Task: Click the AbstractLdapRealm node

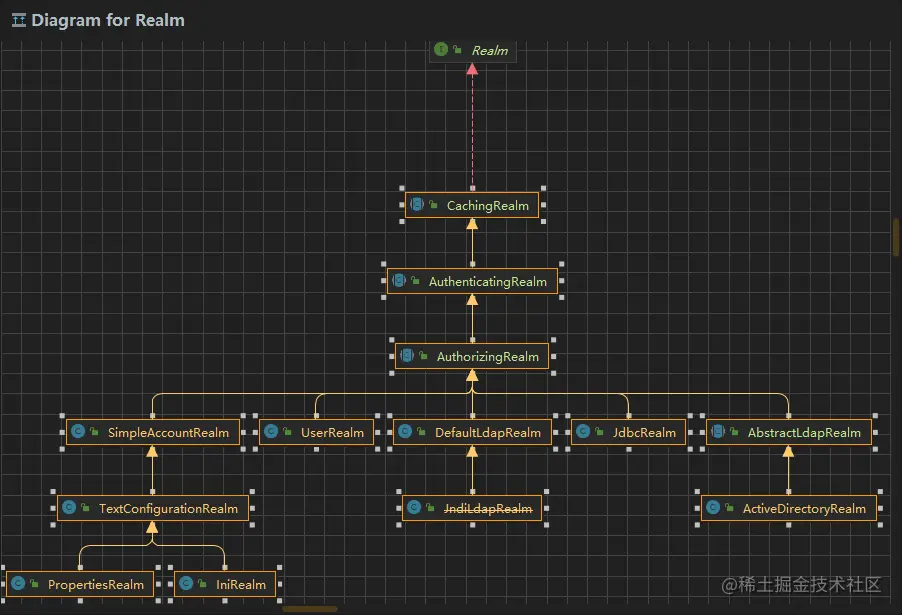Action: click(x=789, y=433)
